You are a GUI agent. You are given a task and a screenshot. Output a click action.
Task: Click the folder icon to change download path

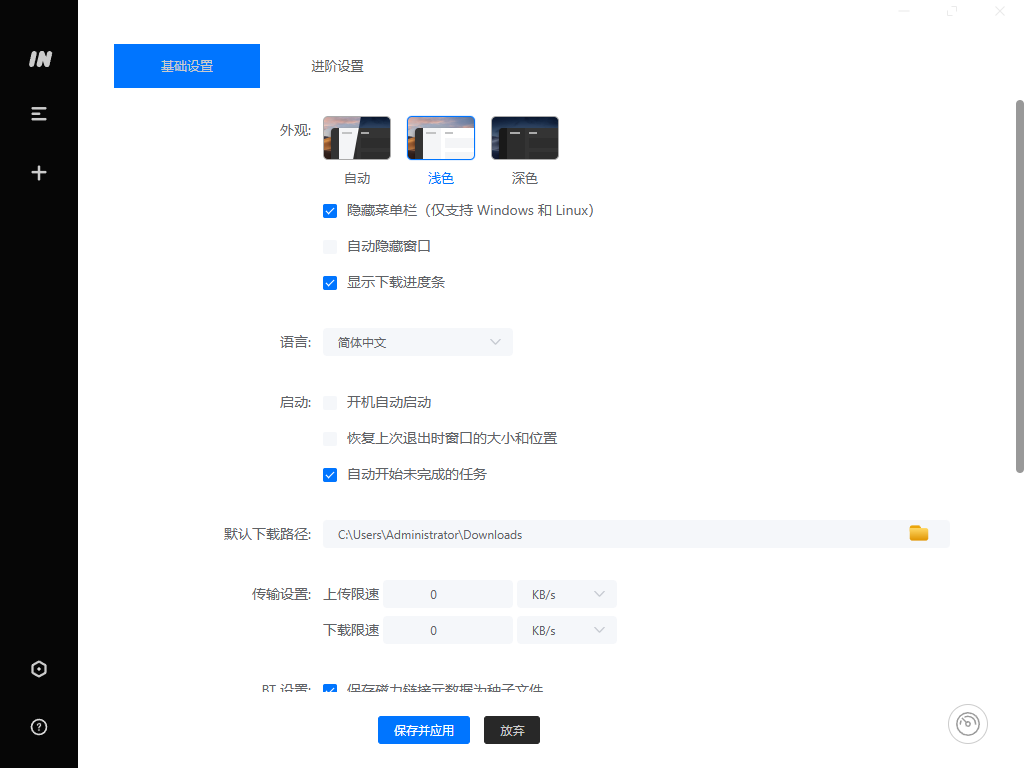pos(919,533)
